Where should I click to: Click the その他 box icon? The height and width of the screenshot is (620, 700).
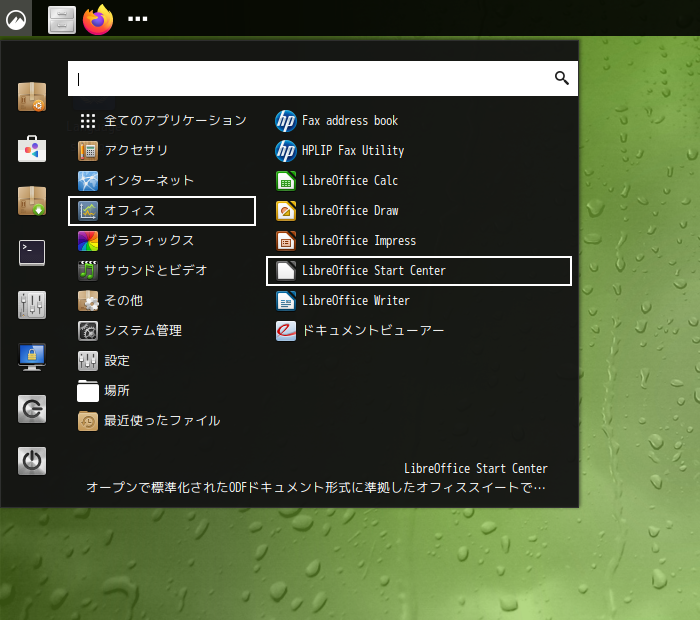pos(88,301)
